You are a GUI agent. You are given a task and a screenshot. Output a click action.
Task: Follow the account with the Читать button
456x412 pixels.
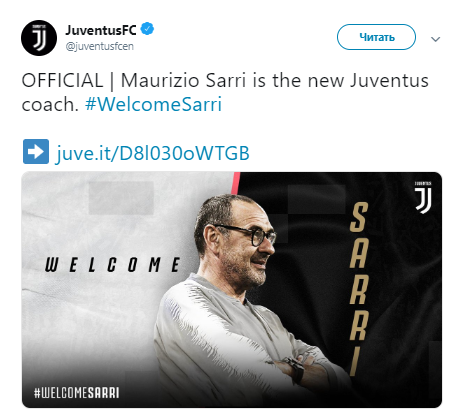(376, 37)
